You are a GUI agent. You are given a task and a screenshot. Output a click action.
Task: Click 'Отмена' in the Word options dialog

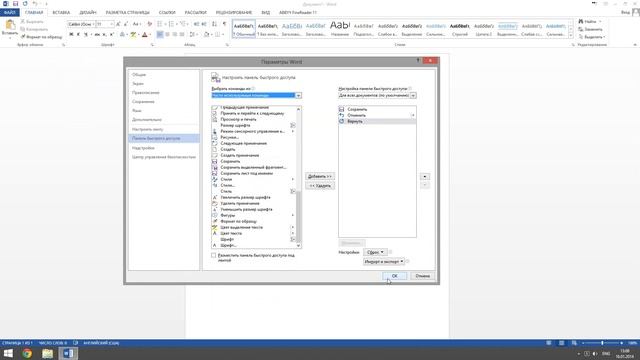tap(422, 276)
